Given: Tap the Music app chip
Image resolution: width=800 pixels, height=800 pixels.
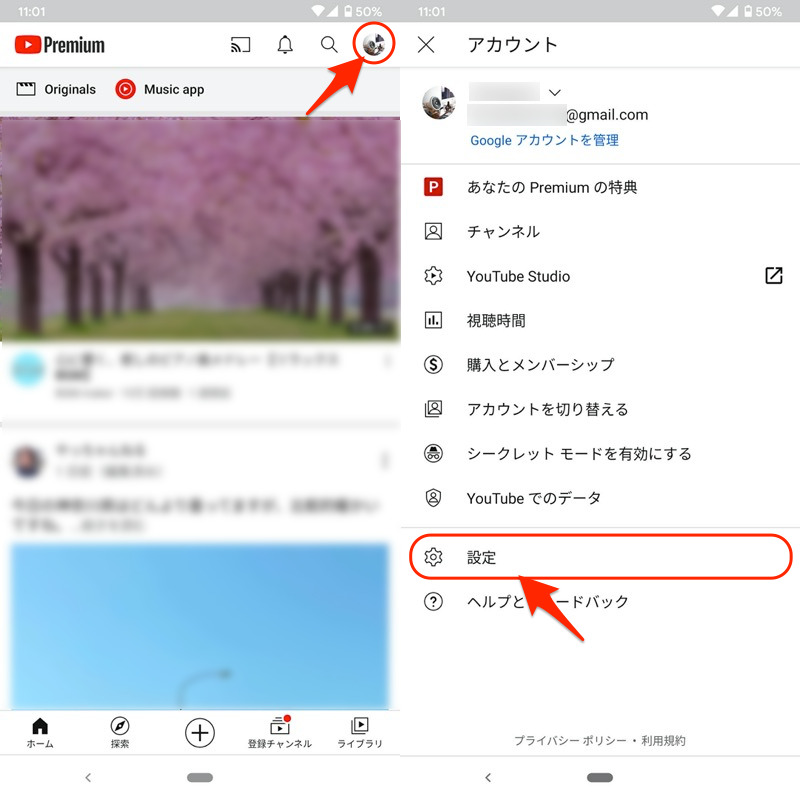Looking at the screenshot, I should (160, 90).
